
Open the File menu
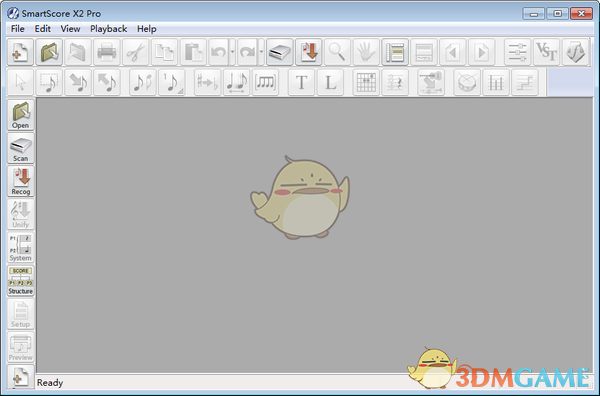click(x=18, y=29)
